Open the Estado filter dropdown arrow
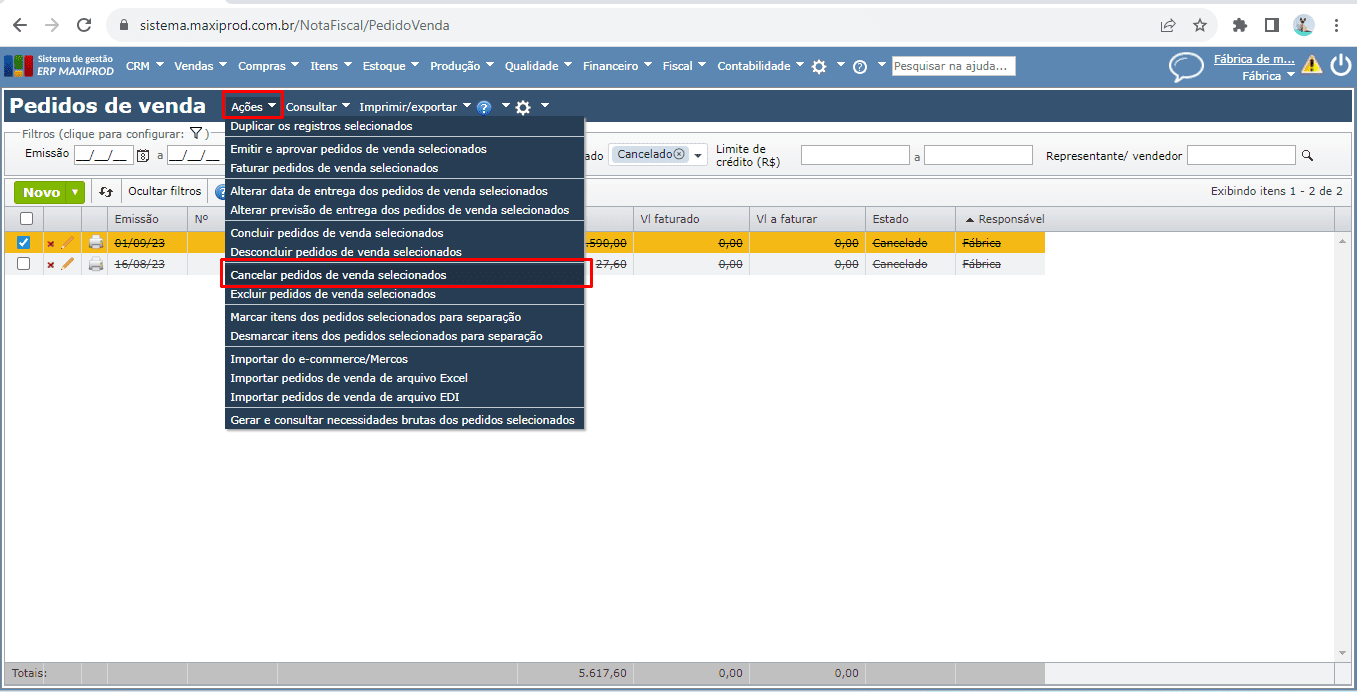The image size is (1357, 692). (x=699, y=155)
